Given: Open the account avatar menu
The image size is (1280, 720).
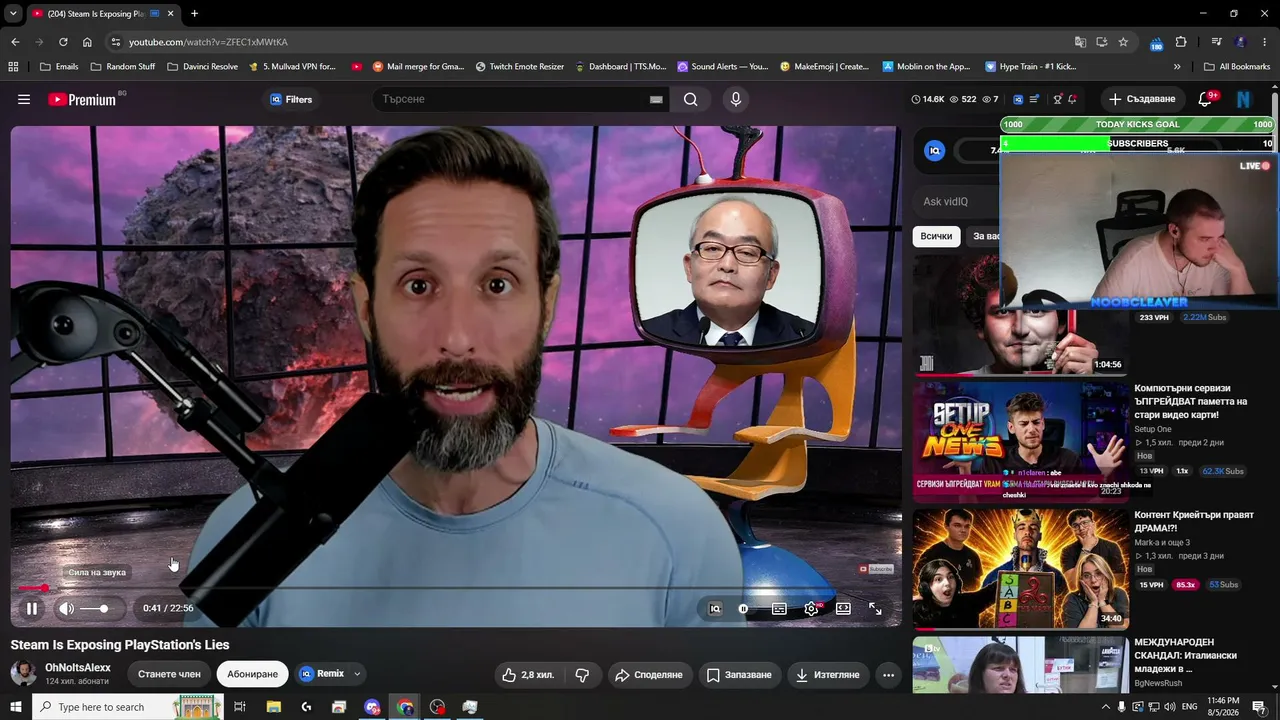Looking at the screenshot, I should click(x=1244, y=99).
